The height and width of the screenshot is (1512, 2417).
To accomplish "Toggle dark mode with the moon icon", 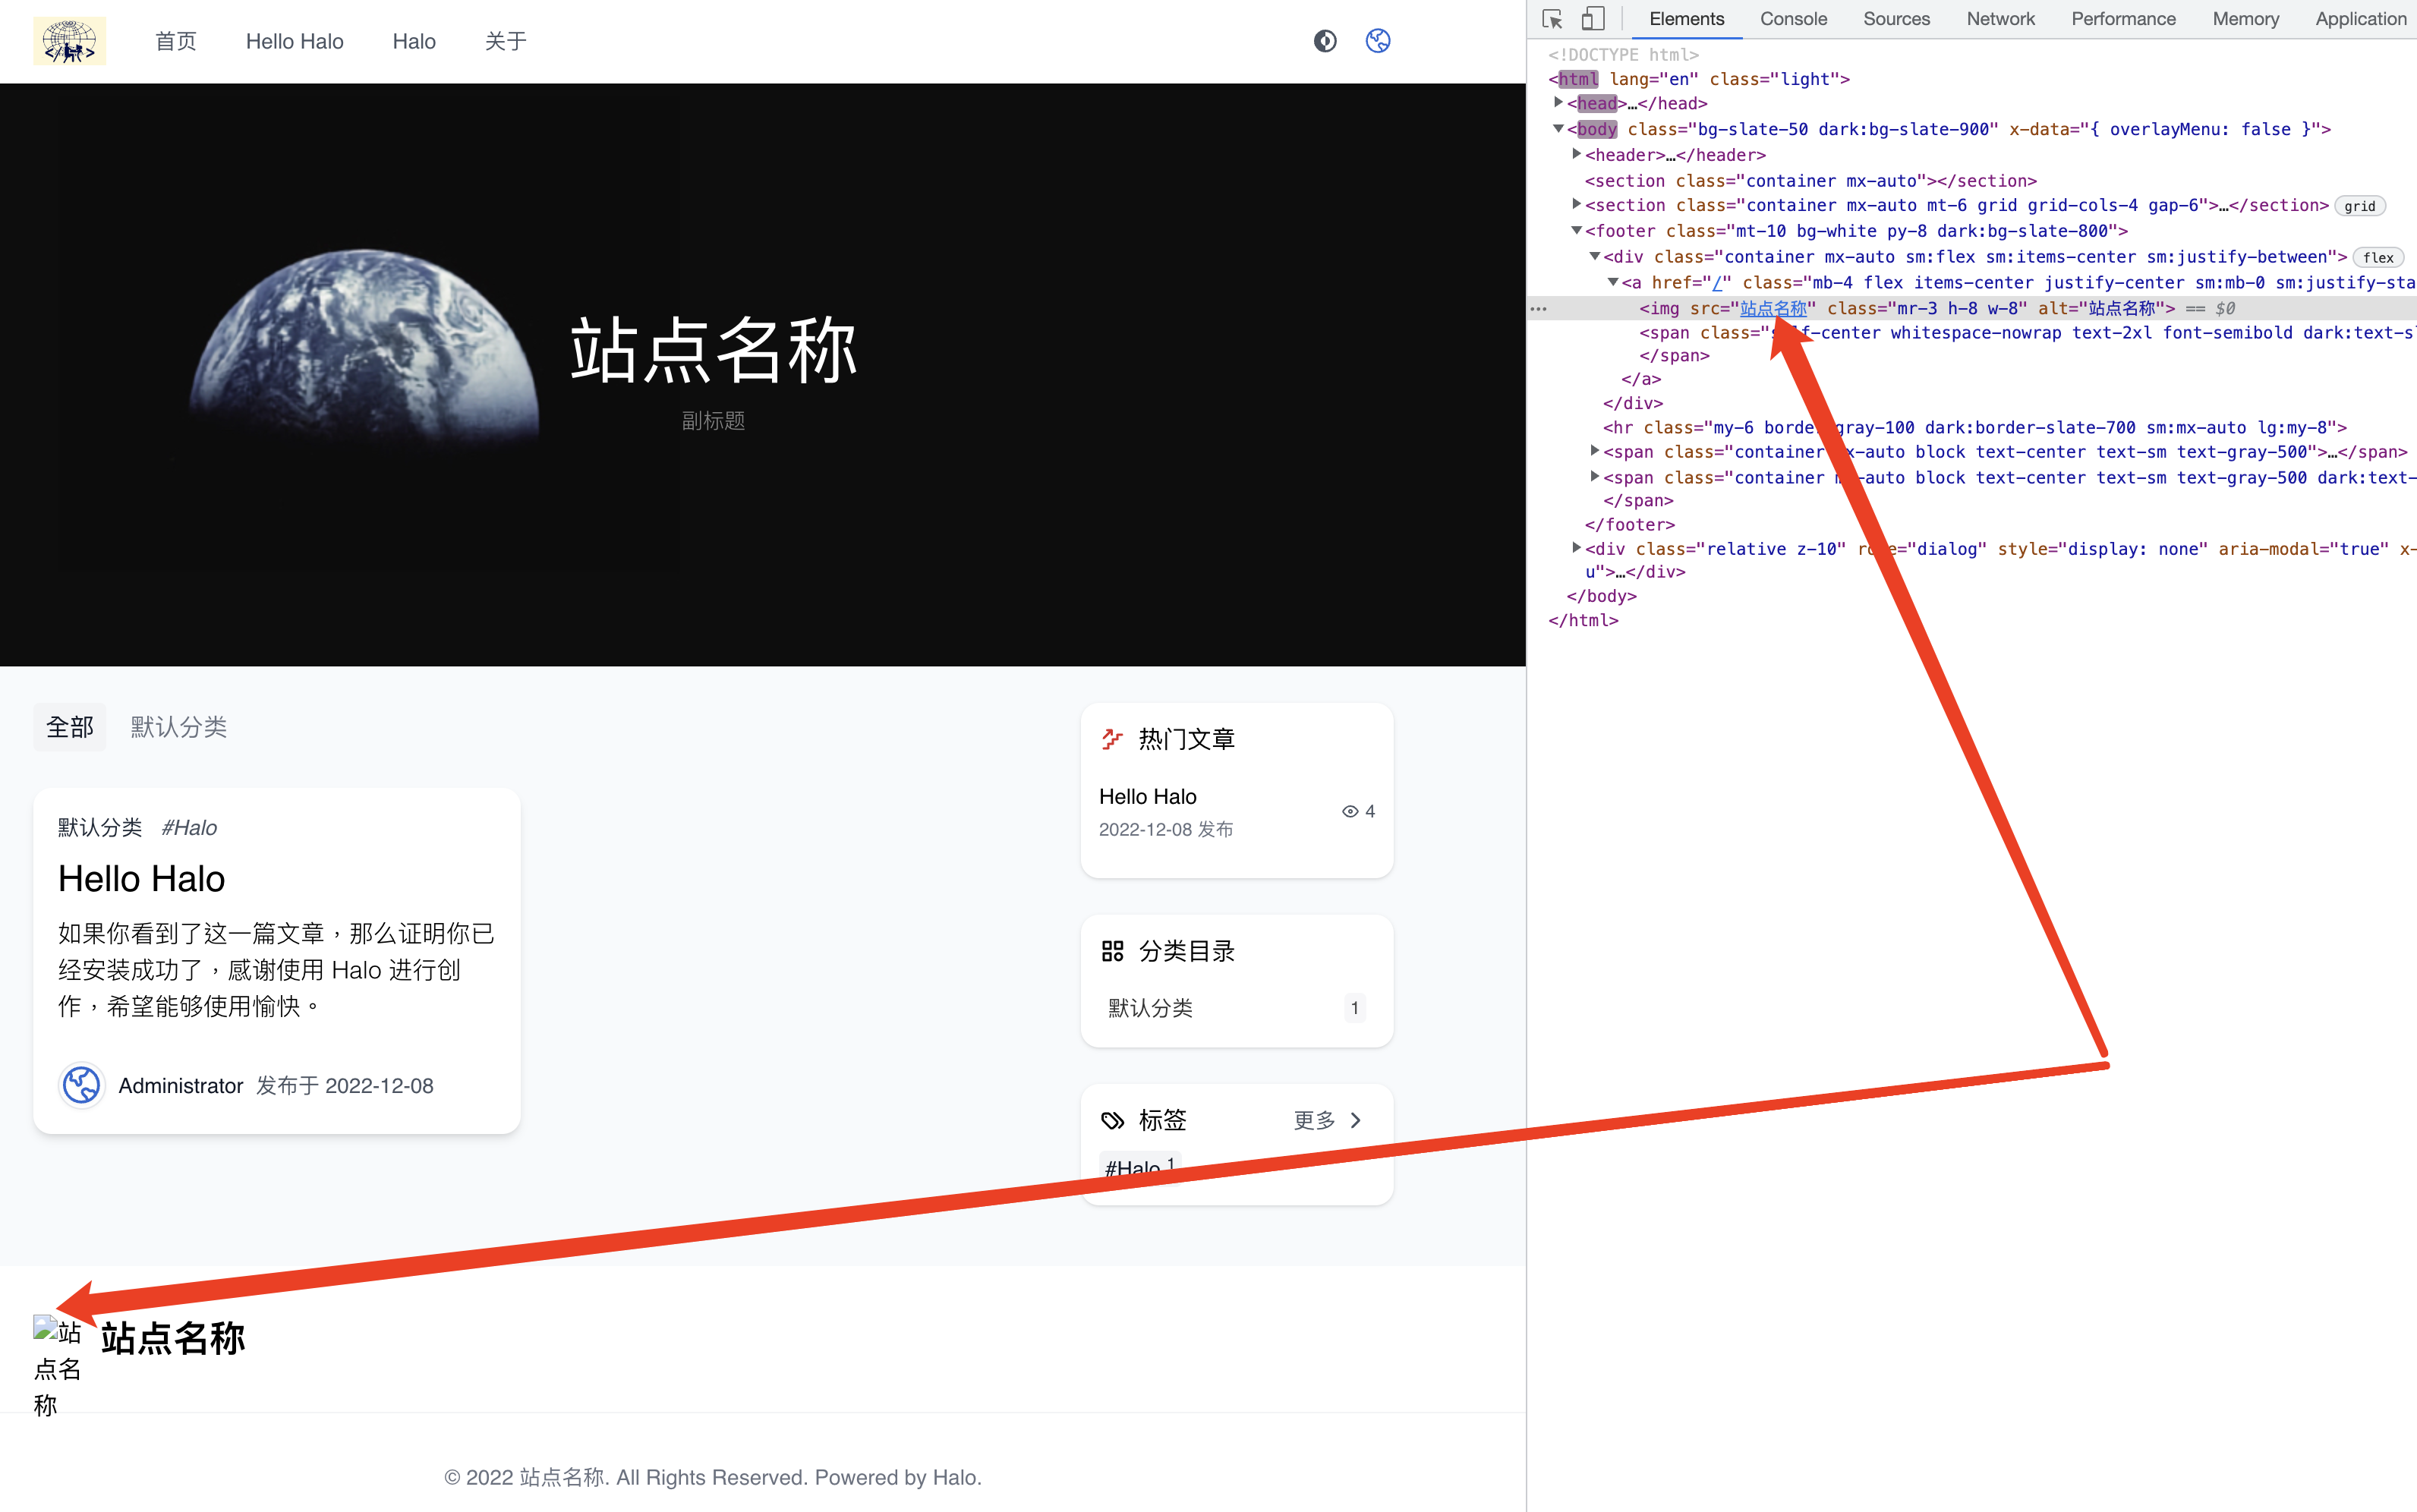I will point(1325,40).
